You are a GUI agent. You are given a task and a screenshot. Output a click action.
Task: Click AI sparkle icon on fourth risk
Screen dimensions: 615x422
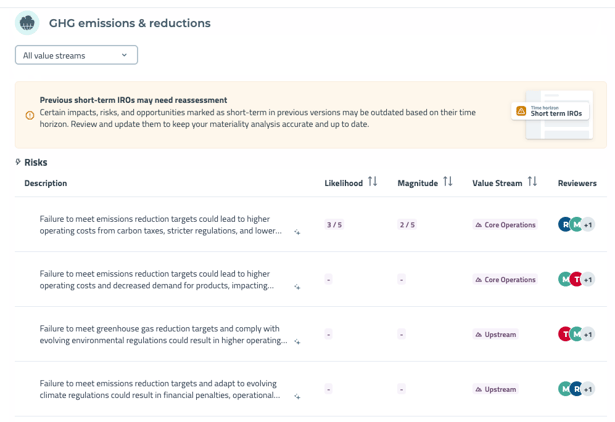(297, 397)
